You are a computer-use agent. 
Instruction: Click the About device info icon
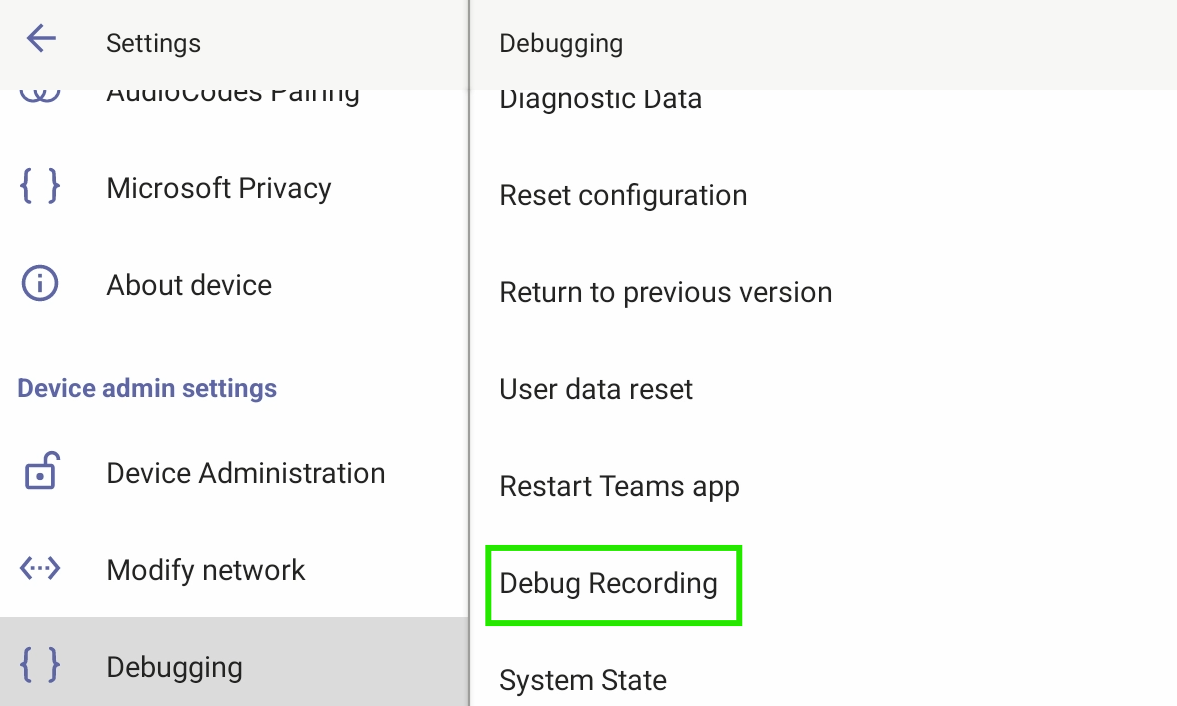[40, 284]
